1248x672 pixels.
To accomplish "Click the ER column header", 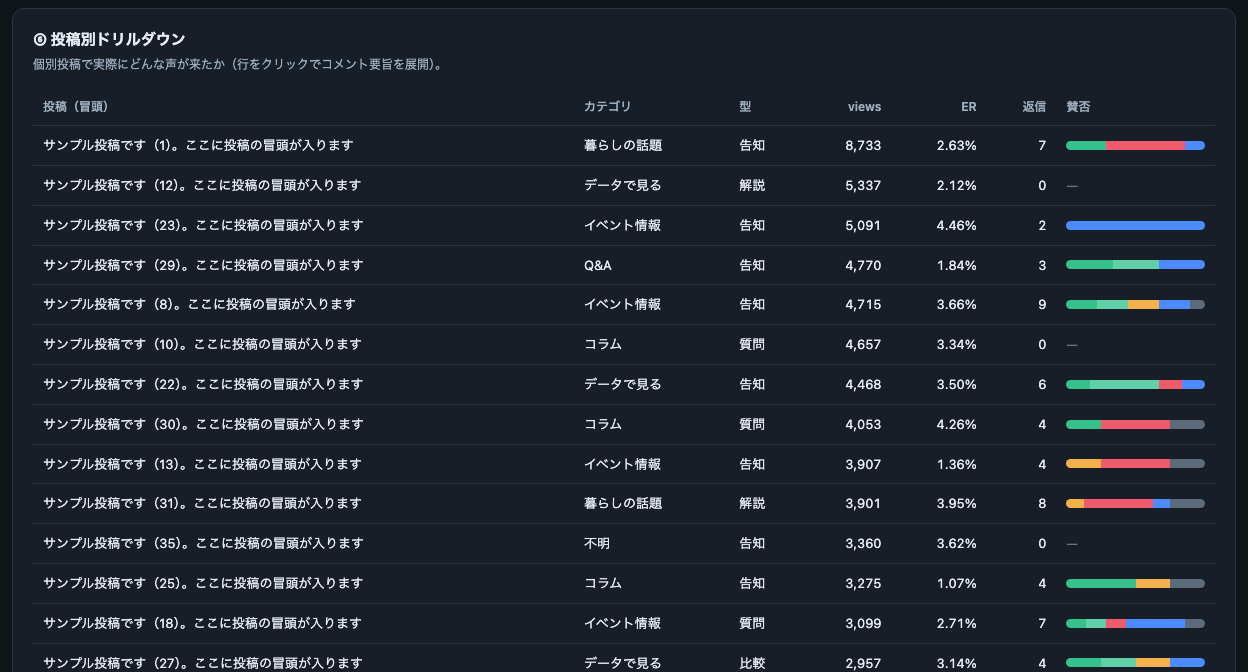I will pyautogui.click(x=969, y=107).
